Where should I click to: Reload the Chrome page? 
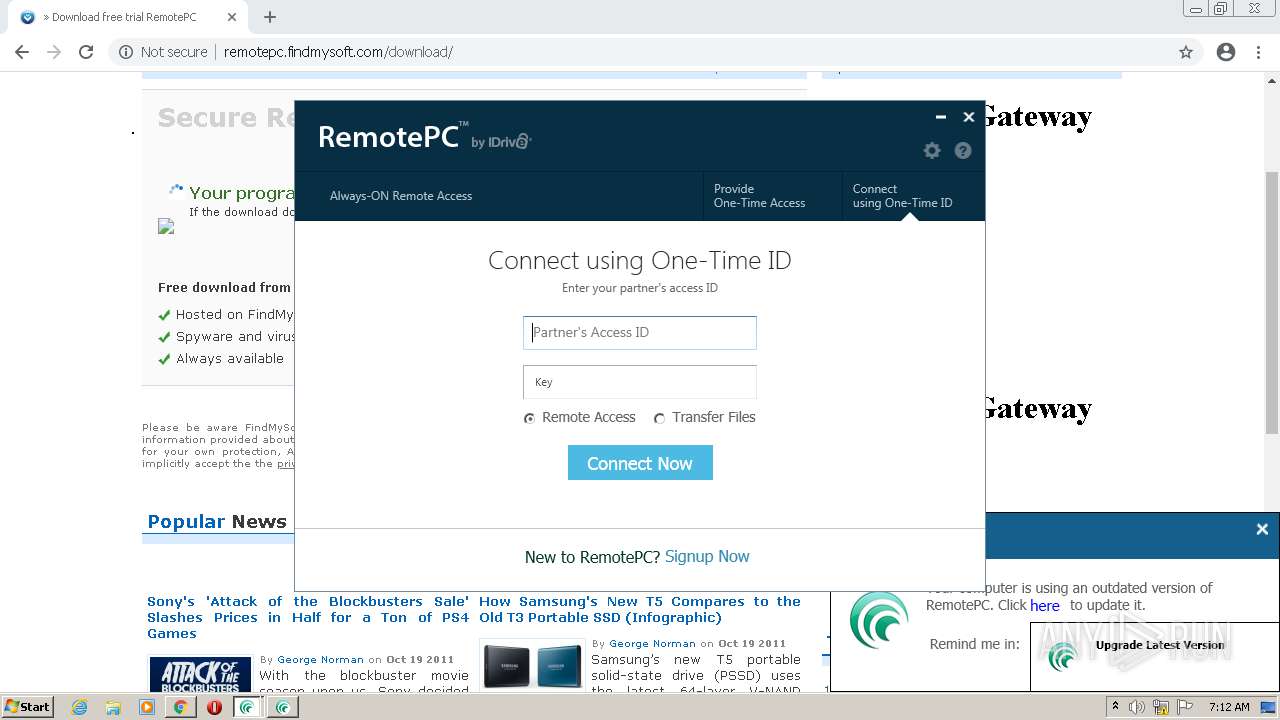86,52
